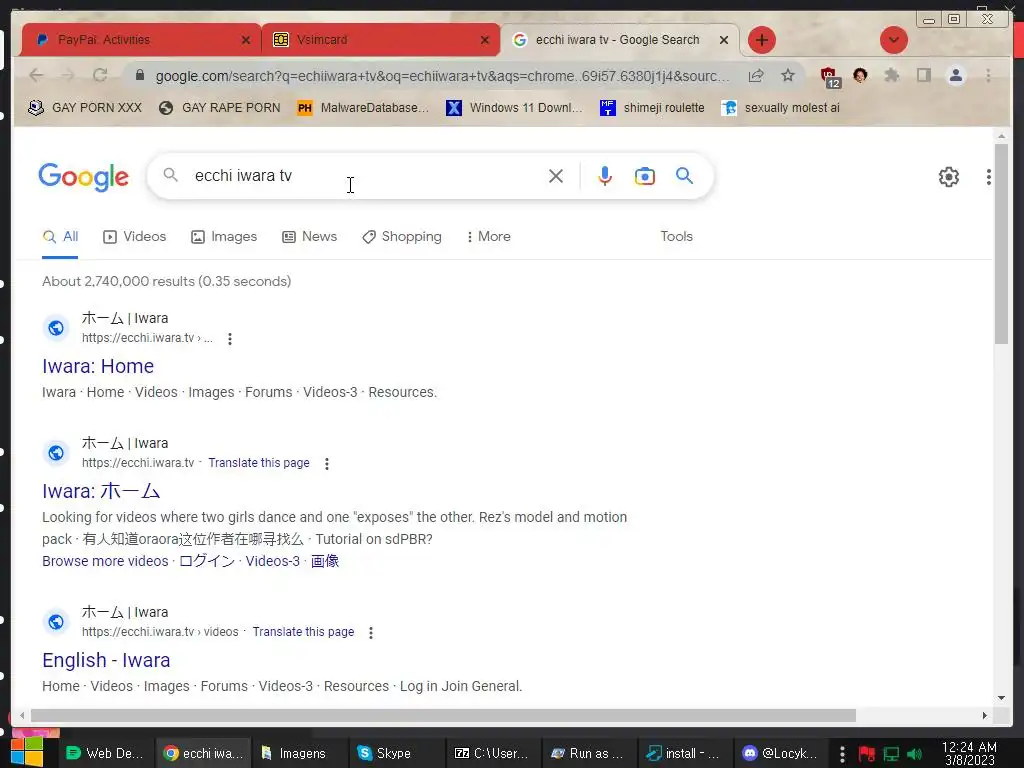This screenshot has height=768, width=1024.
Task: Open the search Tools options
Action: tap(677, 237)
